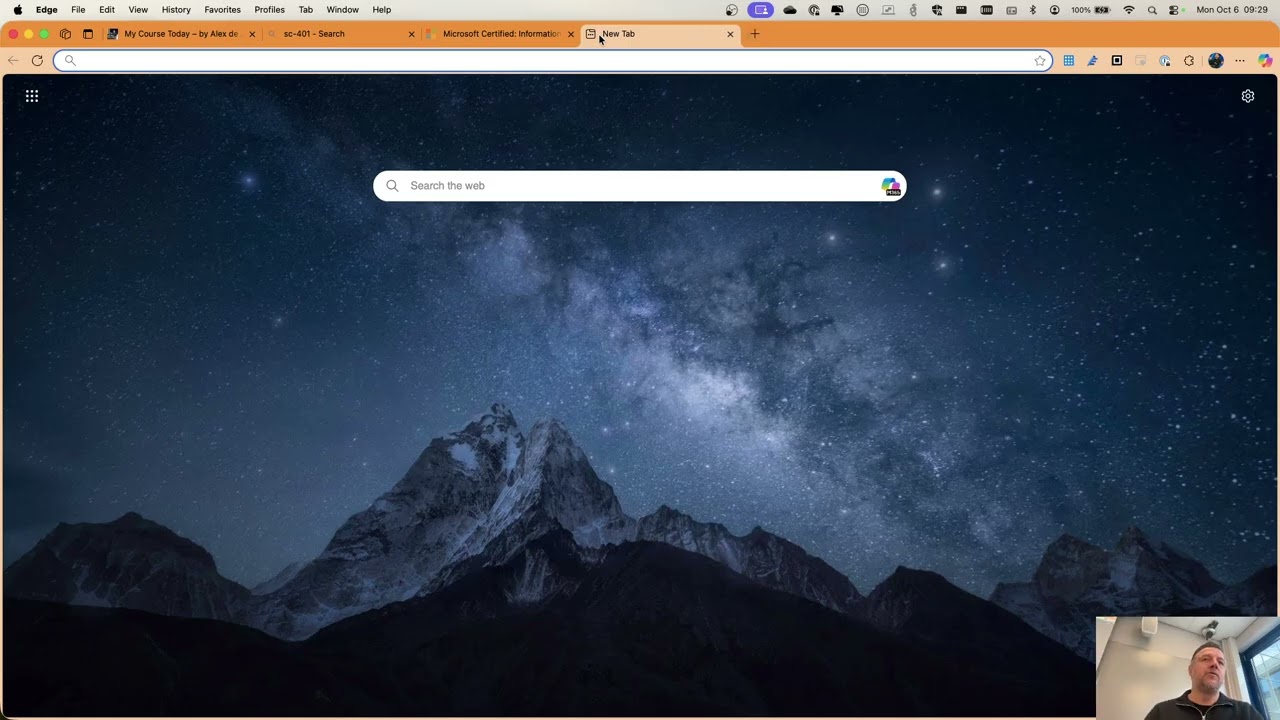Image resolution: width=1280 pixels, height=720 pixels.
Task: Open the Extensions puzzle icon
Action: tap(1189, 61)
